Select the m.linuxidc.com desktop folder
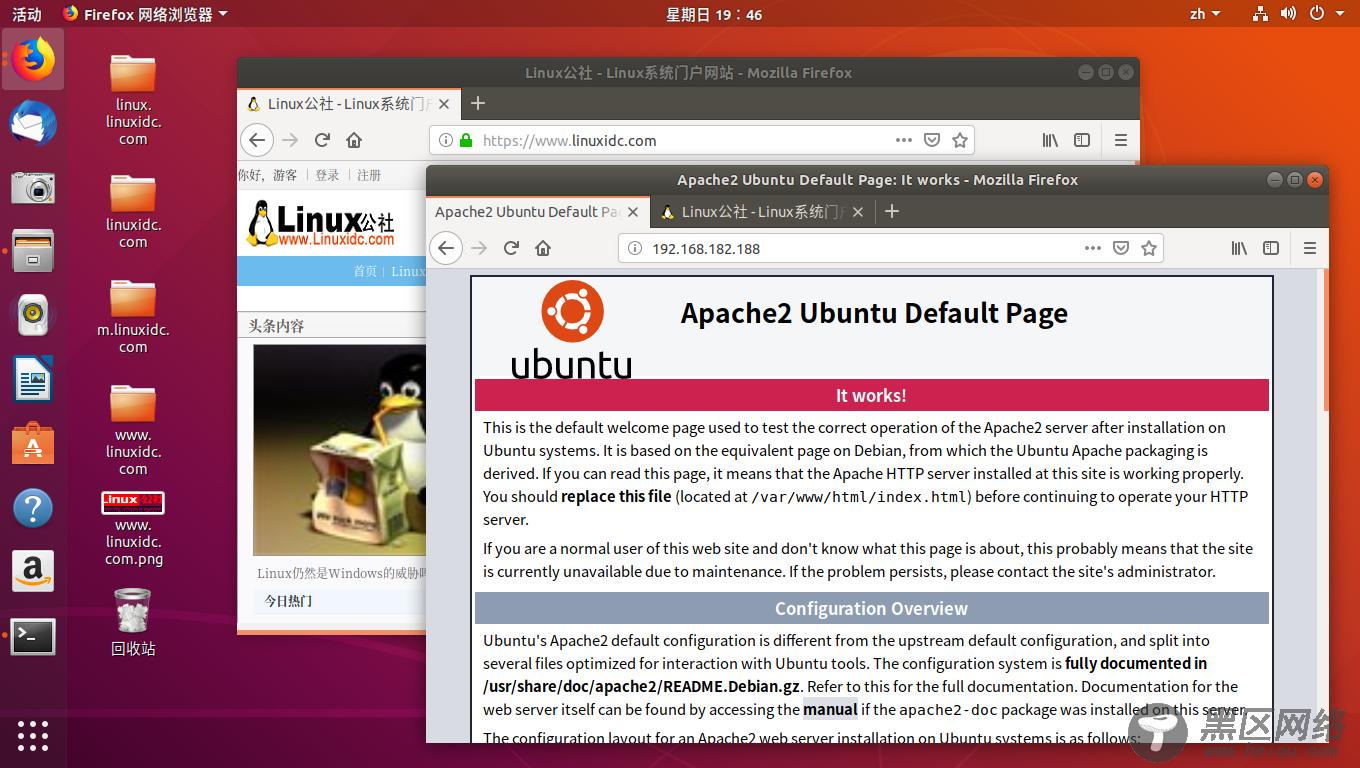This screenshot has width=1360, height=768. tap(133, 315)
